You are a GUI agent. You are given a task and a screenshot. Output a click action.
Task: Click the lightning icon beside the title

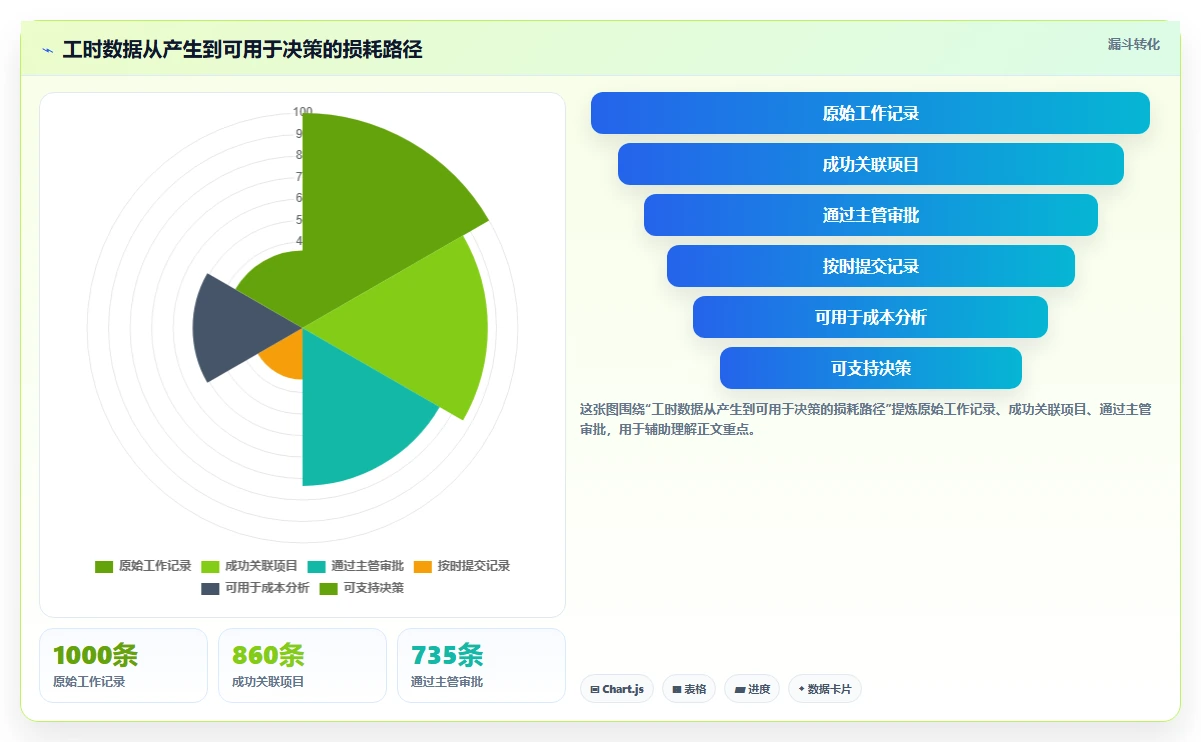coord(47,50)
